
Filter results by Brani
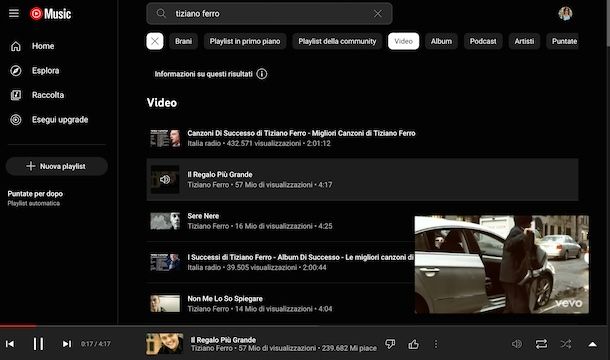tap(183, 41)
